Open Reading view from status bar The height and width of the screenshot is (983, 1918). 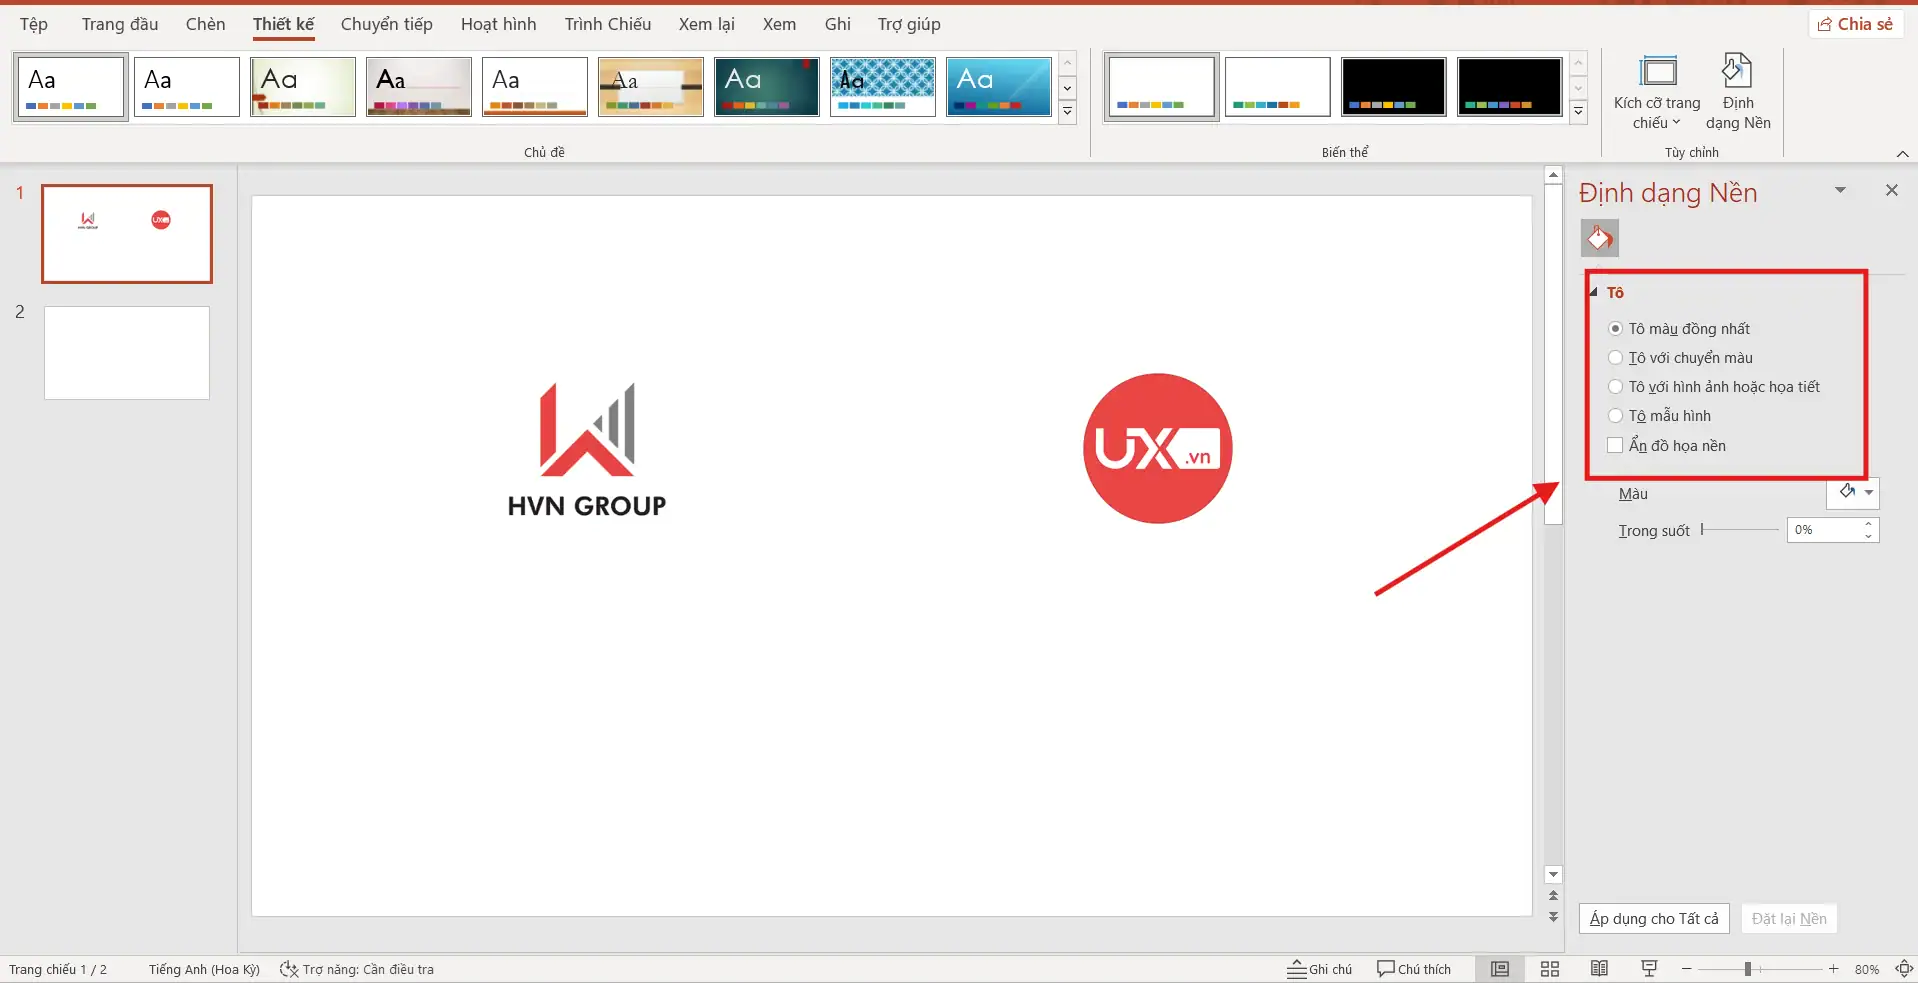coord(1598,968)
